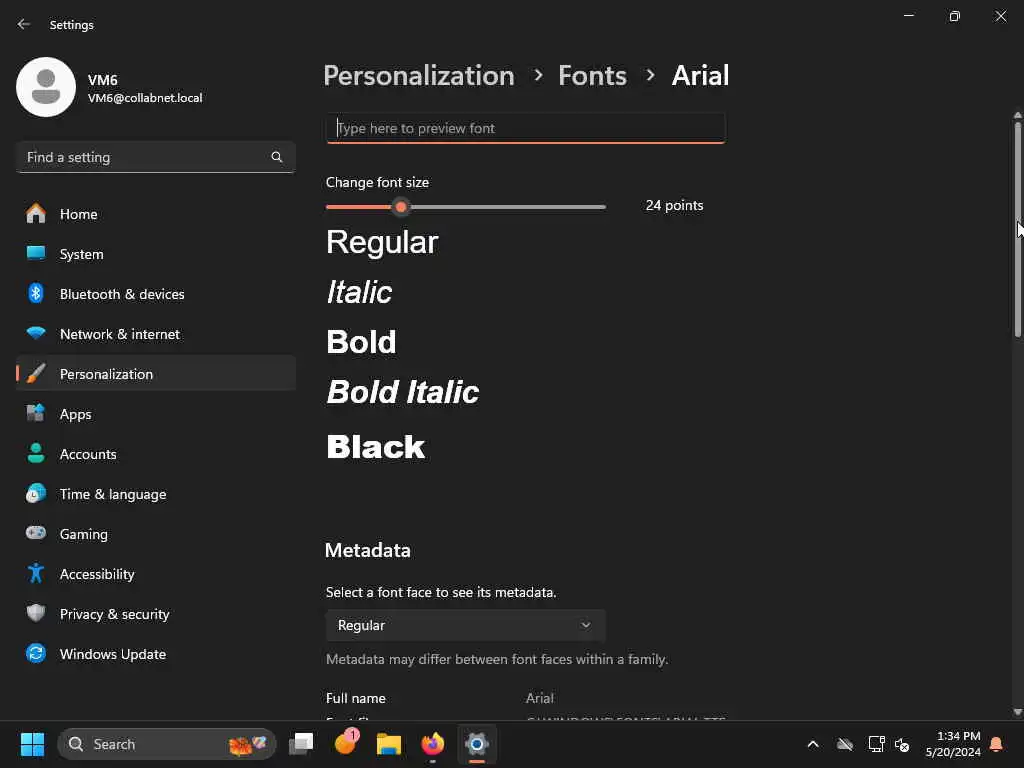The width and height of the screenshot is (1024, 768).
Task: Click the 24 points value
Action: (674, 205)
